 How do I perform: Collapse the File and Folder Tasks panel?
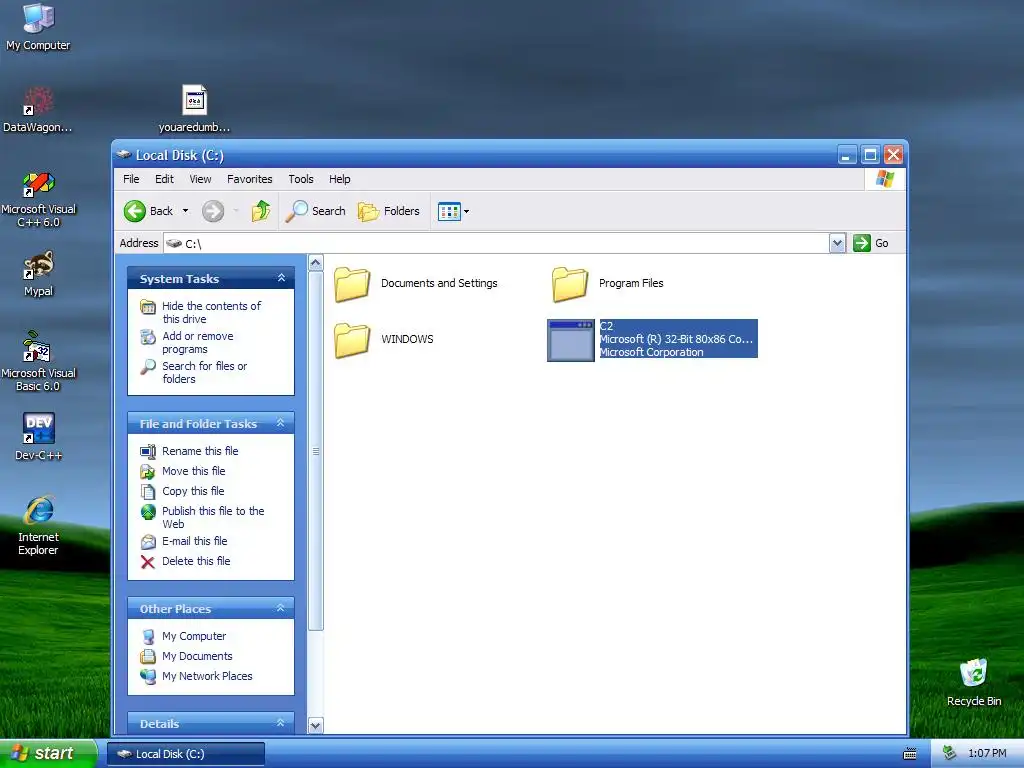281,423
